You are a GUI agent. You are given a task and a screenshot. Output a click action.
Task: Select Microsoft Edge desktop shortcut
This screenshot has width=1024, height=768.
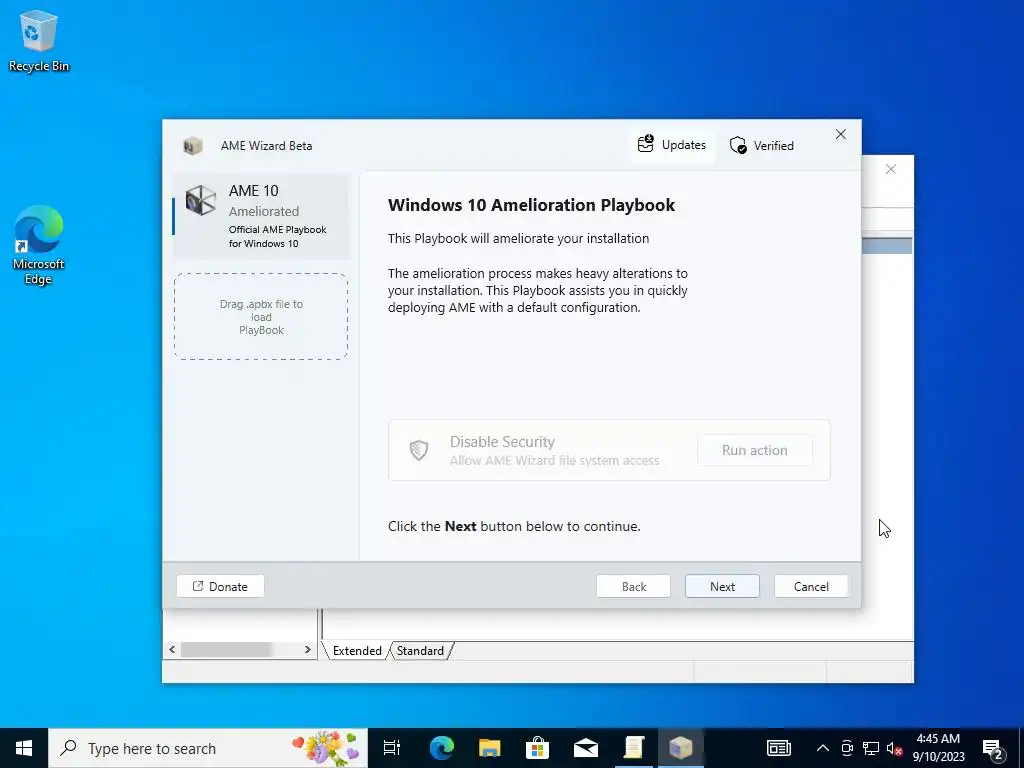[39, 245]
